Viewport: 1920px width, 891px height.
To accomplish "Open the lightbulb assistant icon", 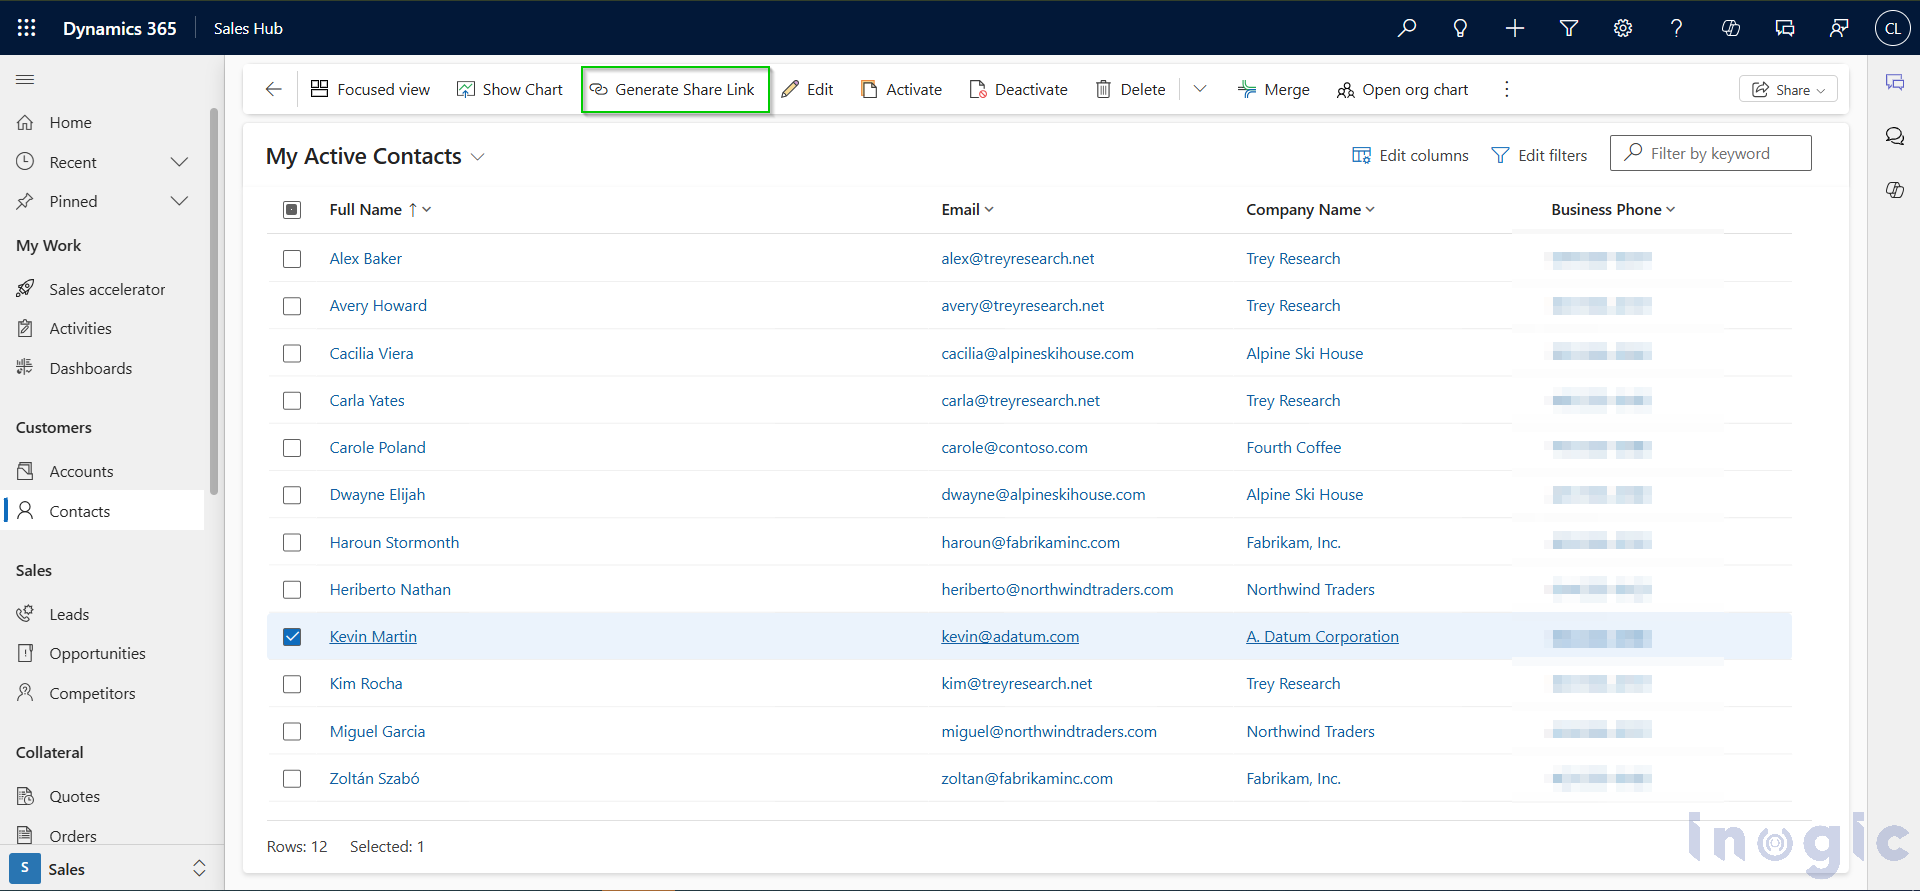I will pos(1461,28).
